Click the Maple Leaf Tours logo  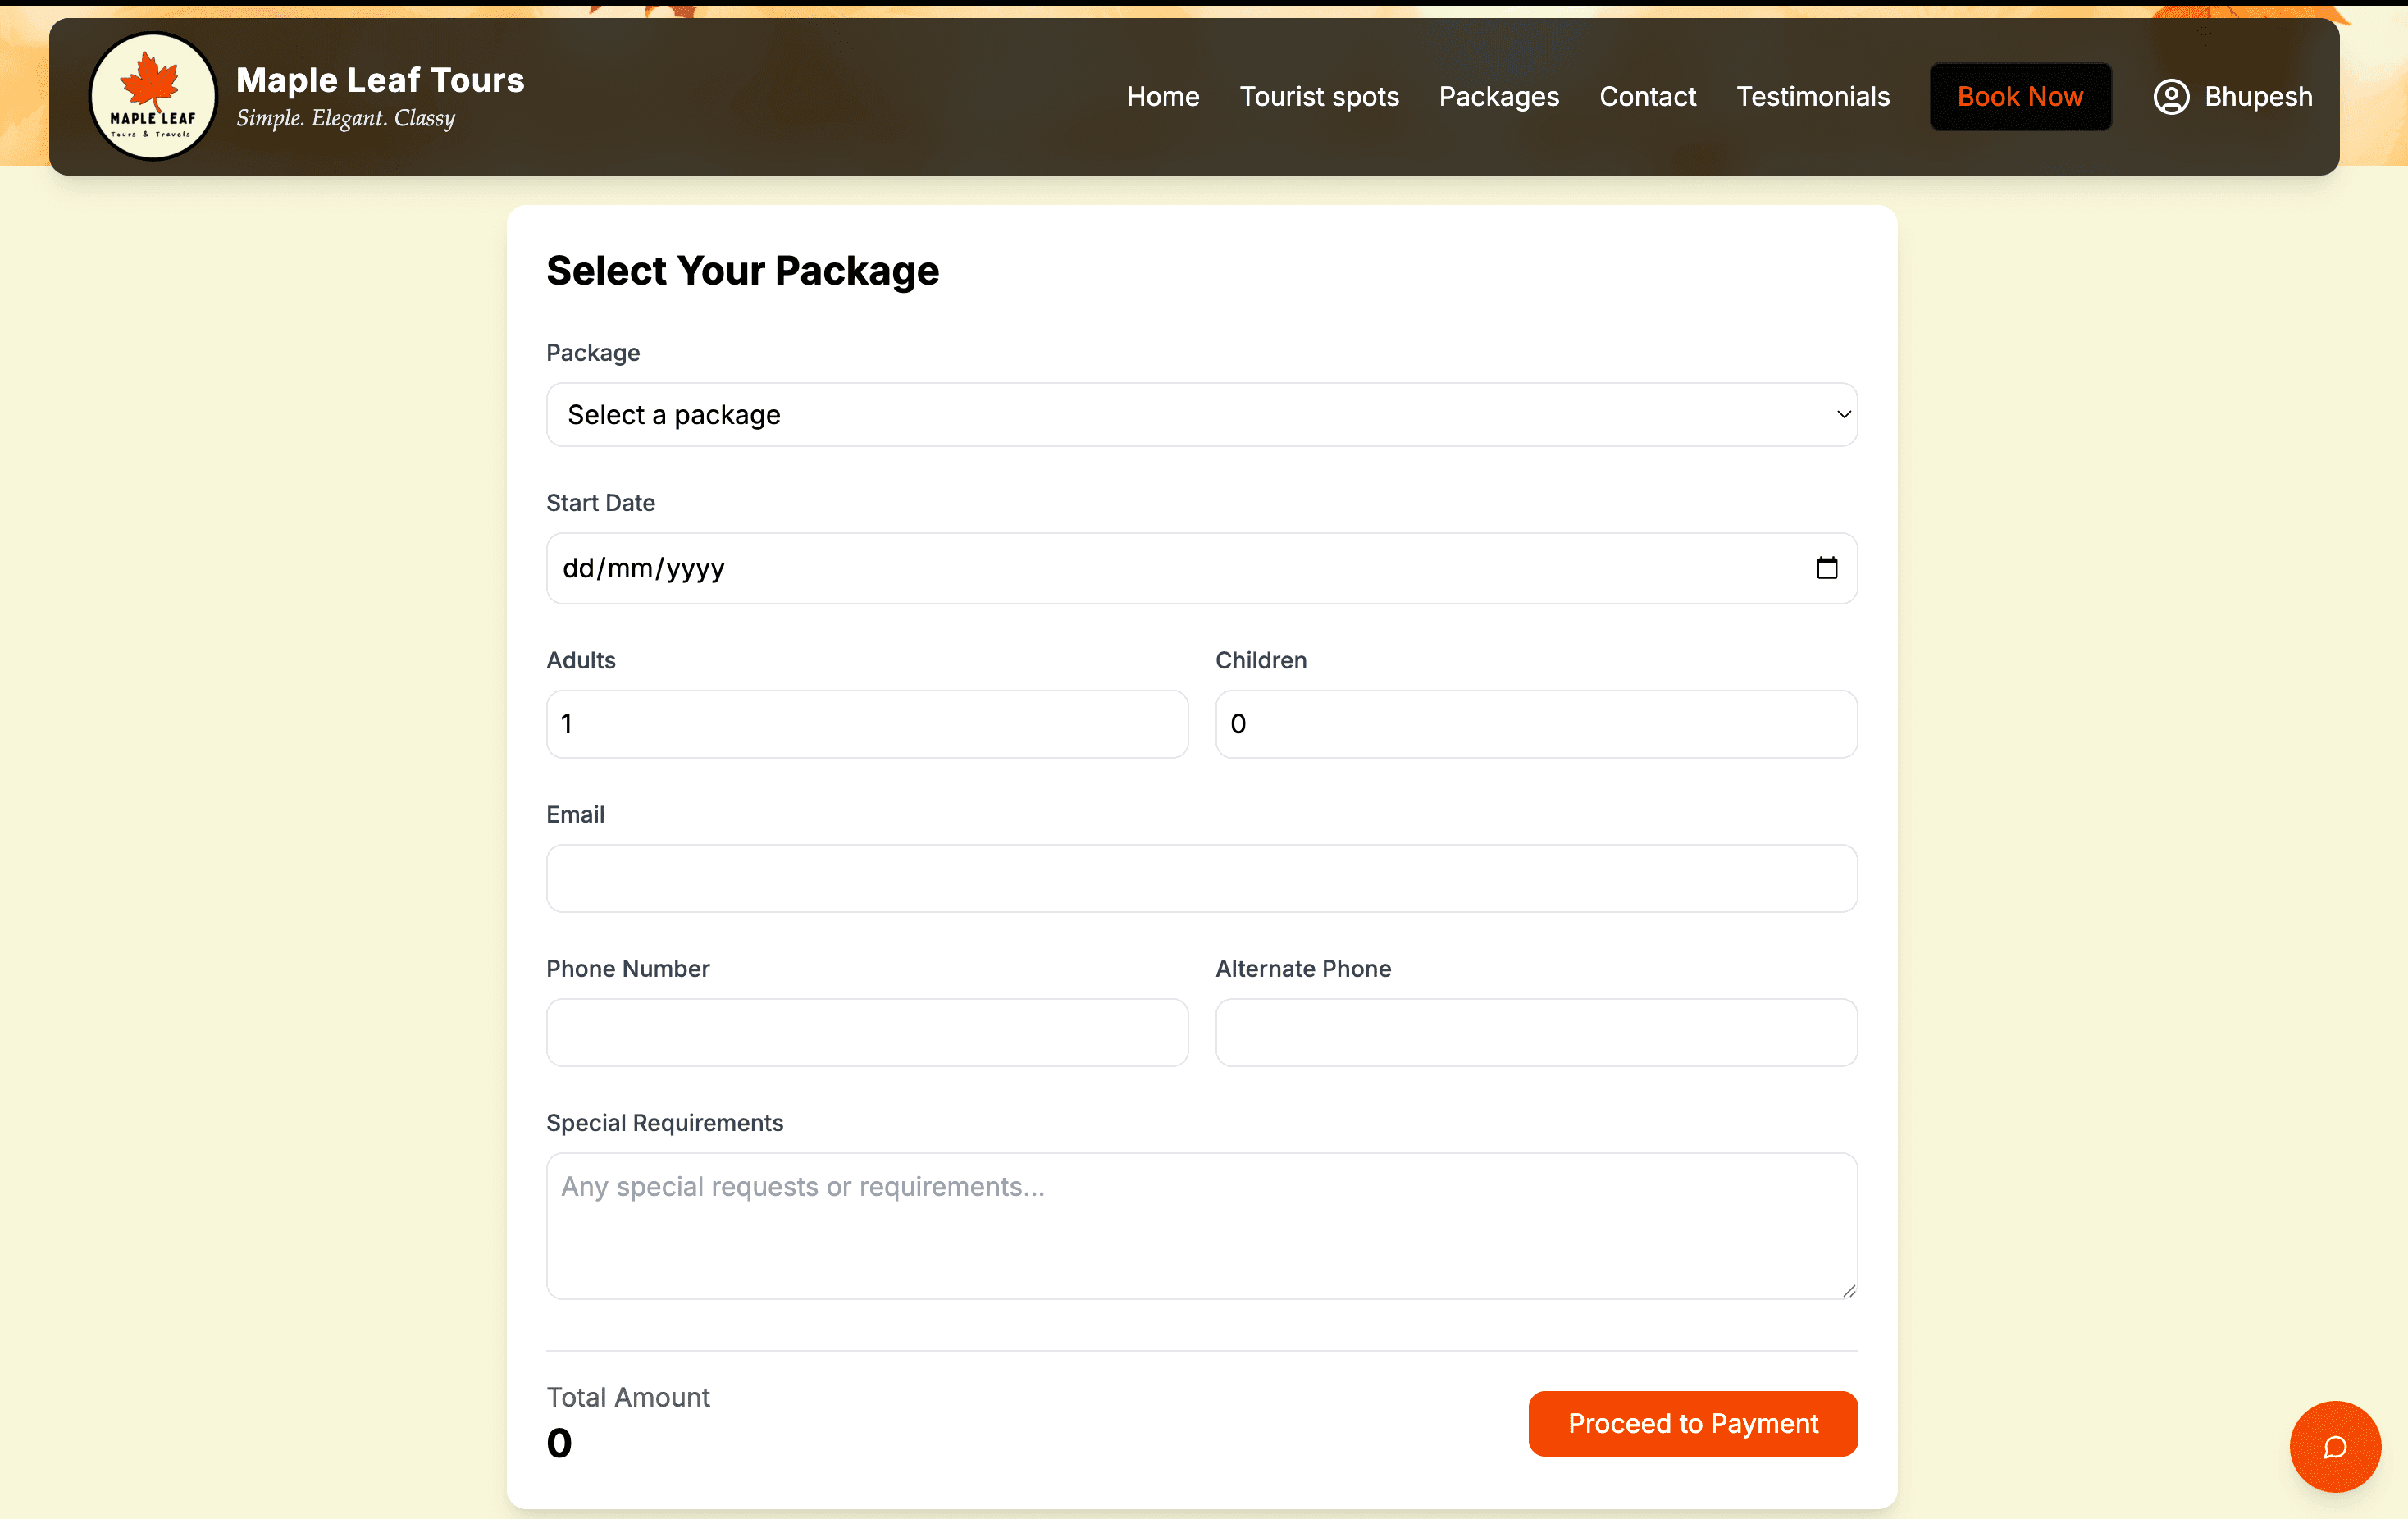pos(152,96)
